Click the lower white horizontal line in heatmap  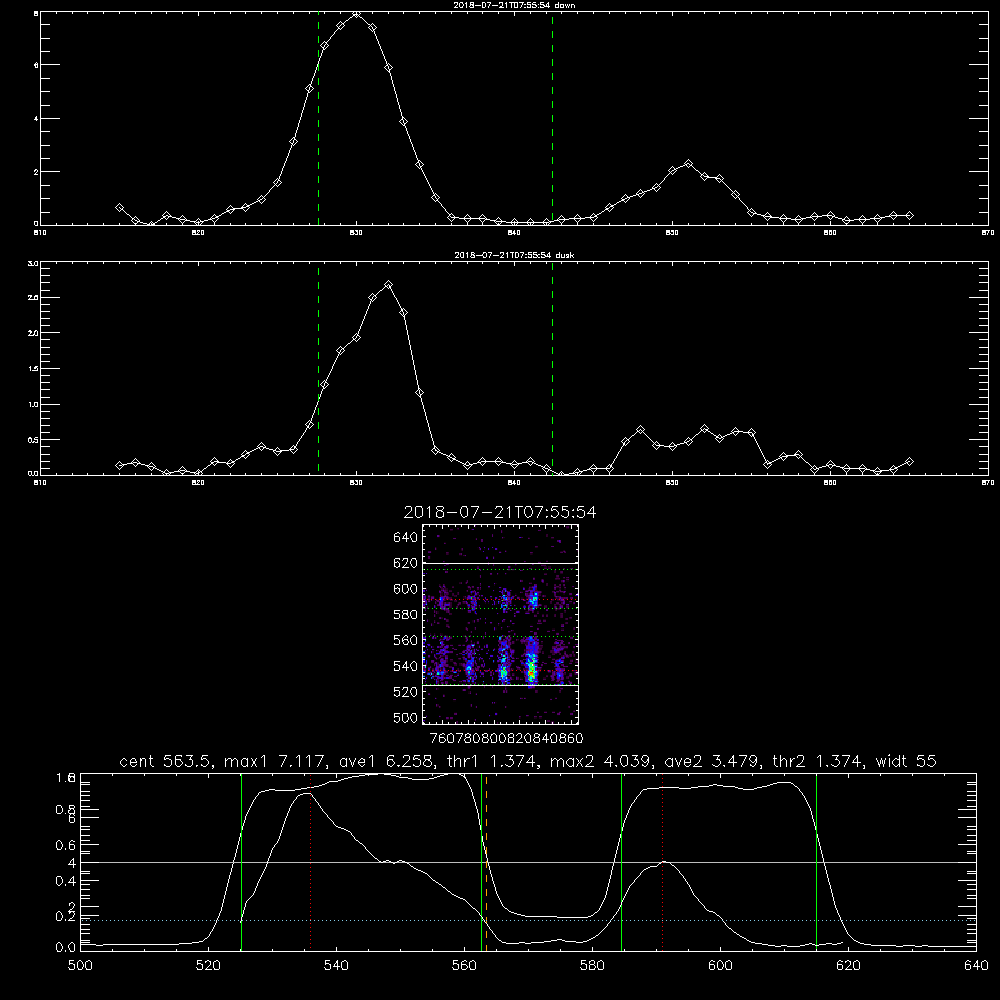pos(501,686)
